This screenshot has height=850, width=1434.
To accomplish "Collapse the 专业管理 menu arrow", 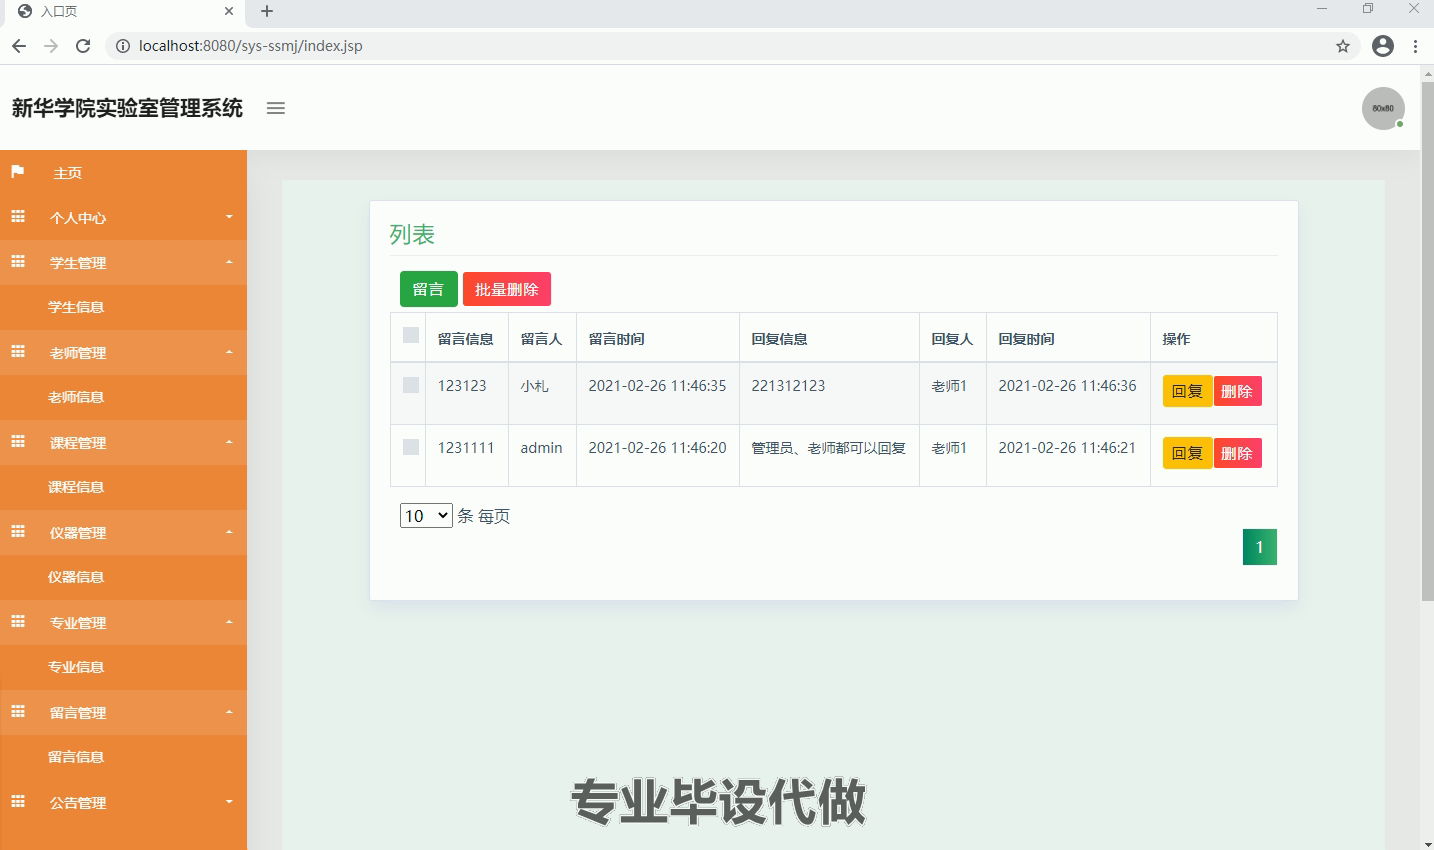I will pos(229,622).
